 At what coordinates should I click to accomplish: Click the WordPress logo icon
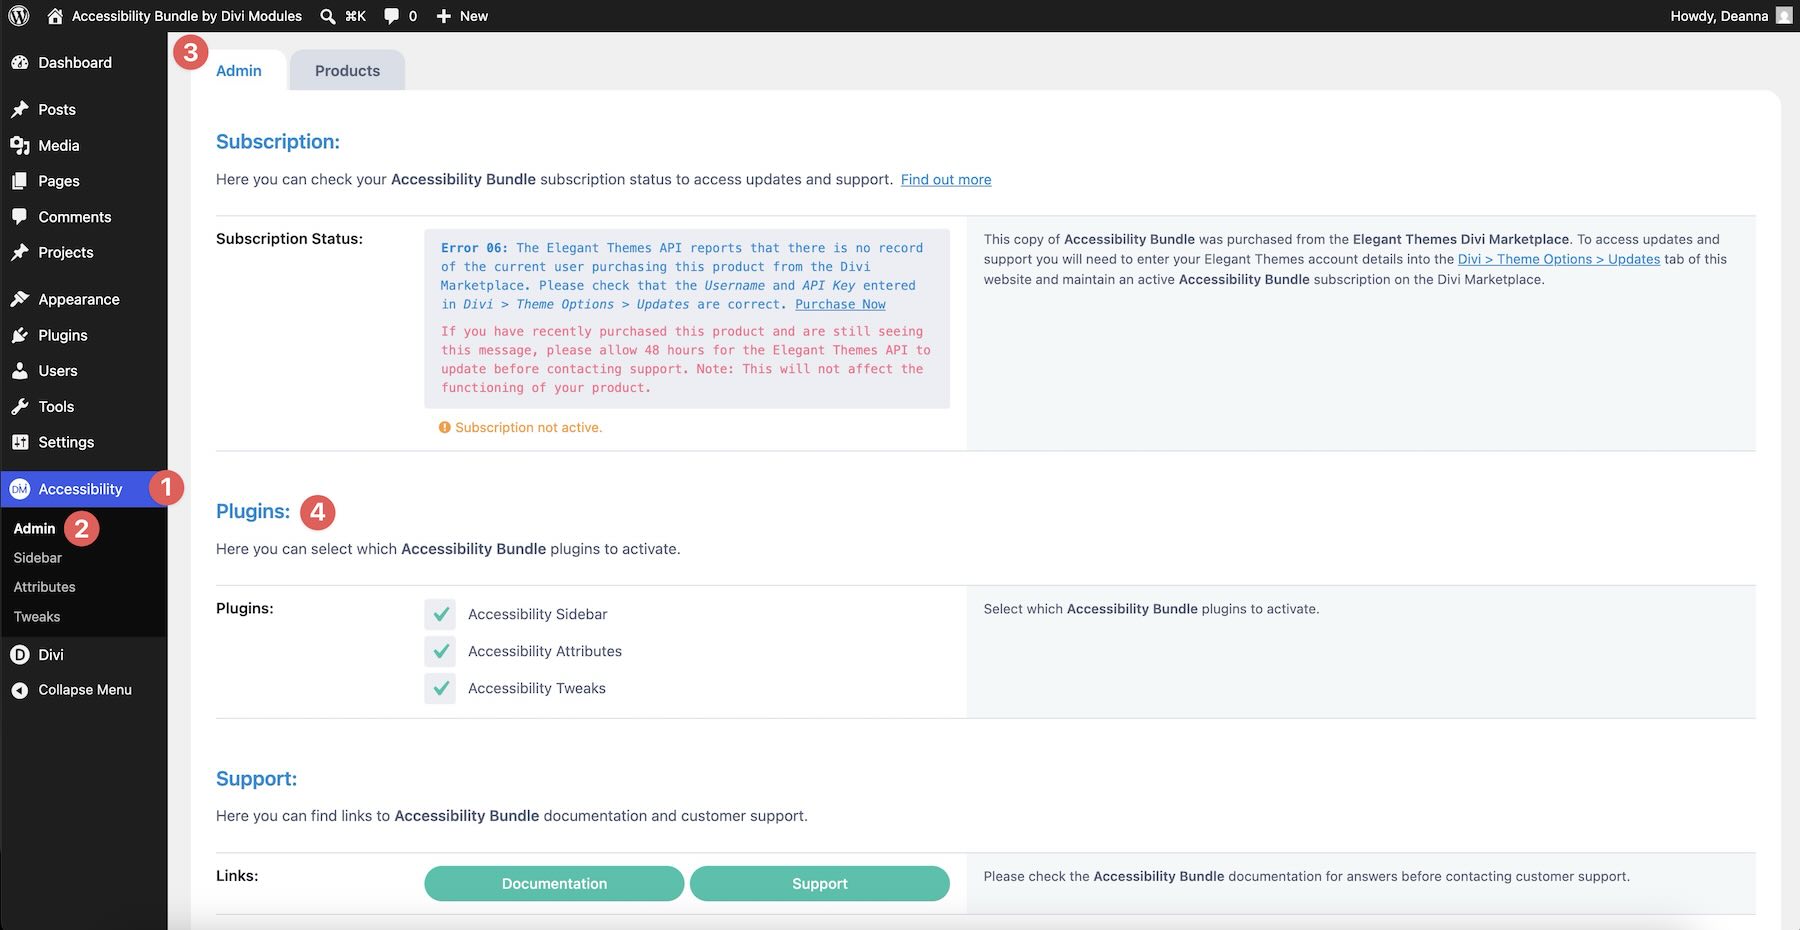(x=19, y=16)
